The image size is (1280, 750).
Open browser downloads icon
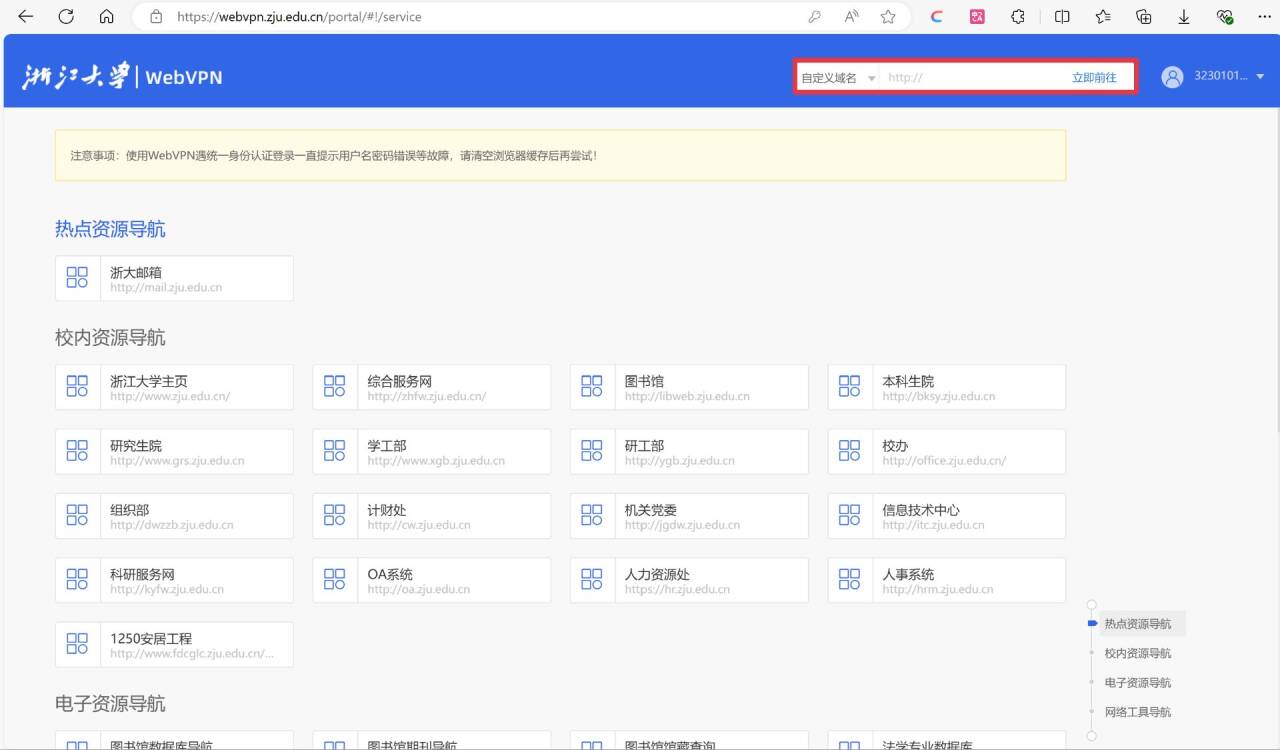click(1184, 17)
